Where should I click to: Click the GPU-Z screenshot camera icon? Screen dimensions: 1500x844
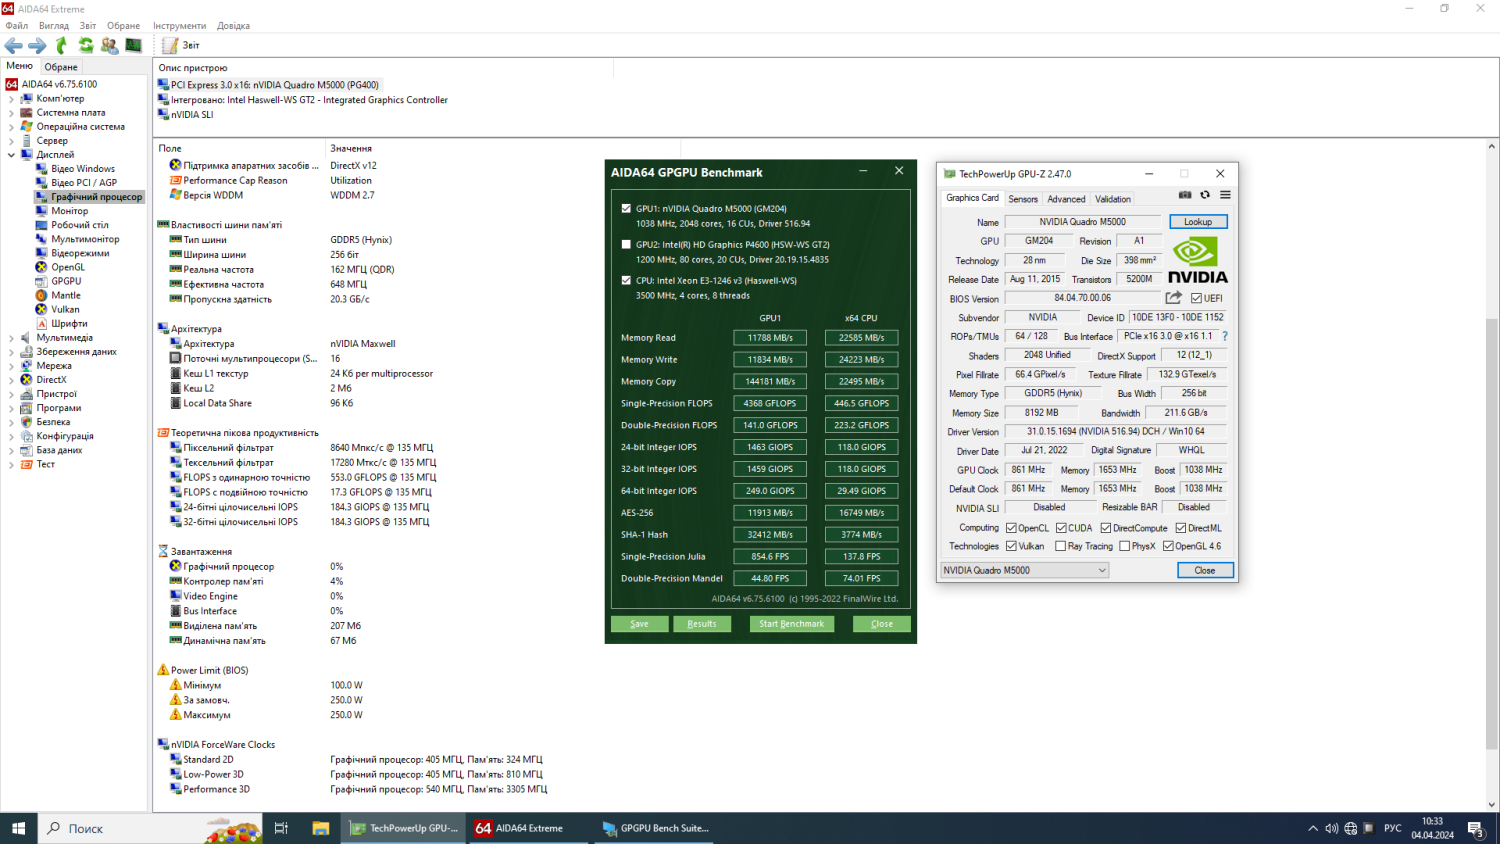1185,195
